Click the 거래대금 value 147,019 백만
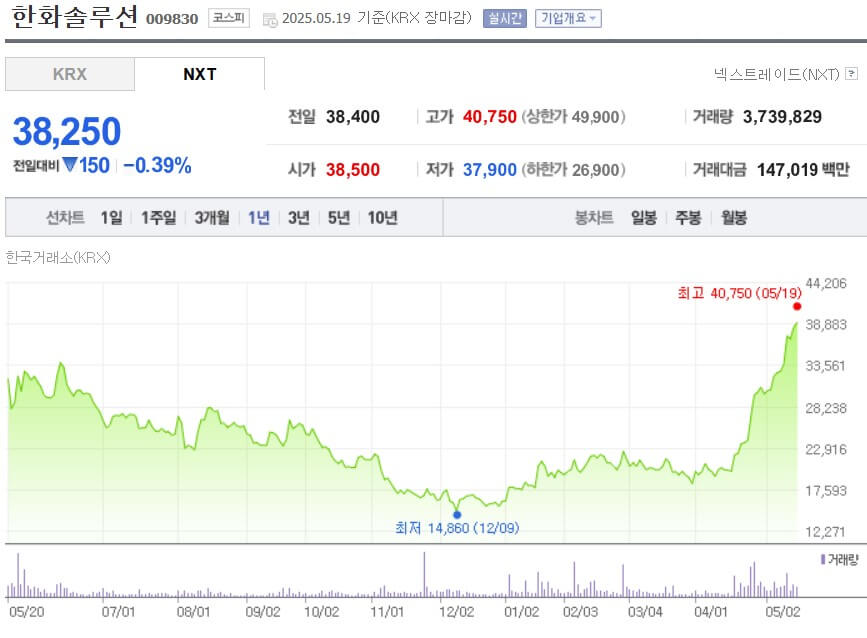Viewport: 867px width, 638px height. [803, 170]
